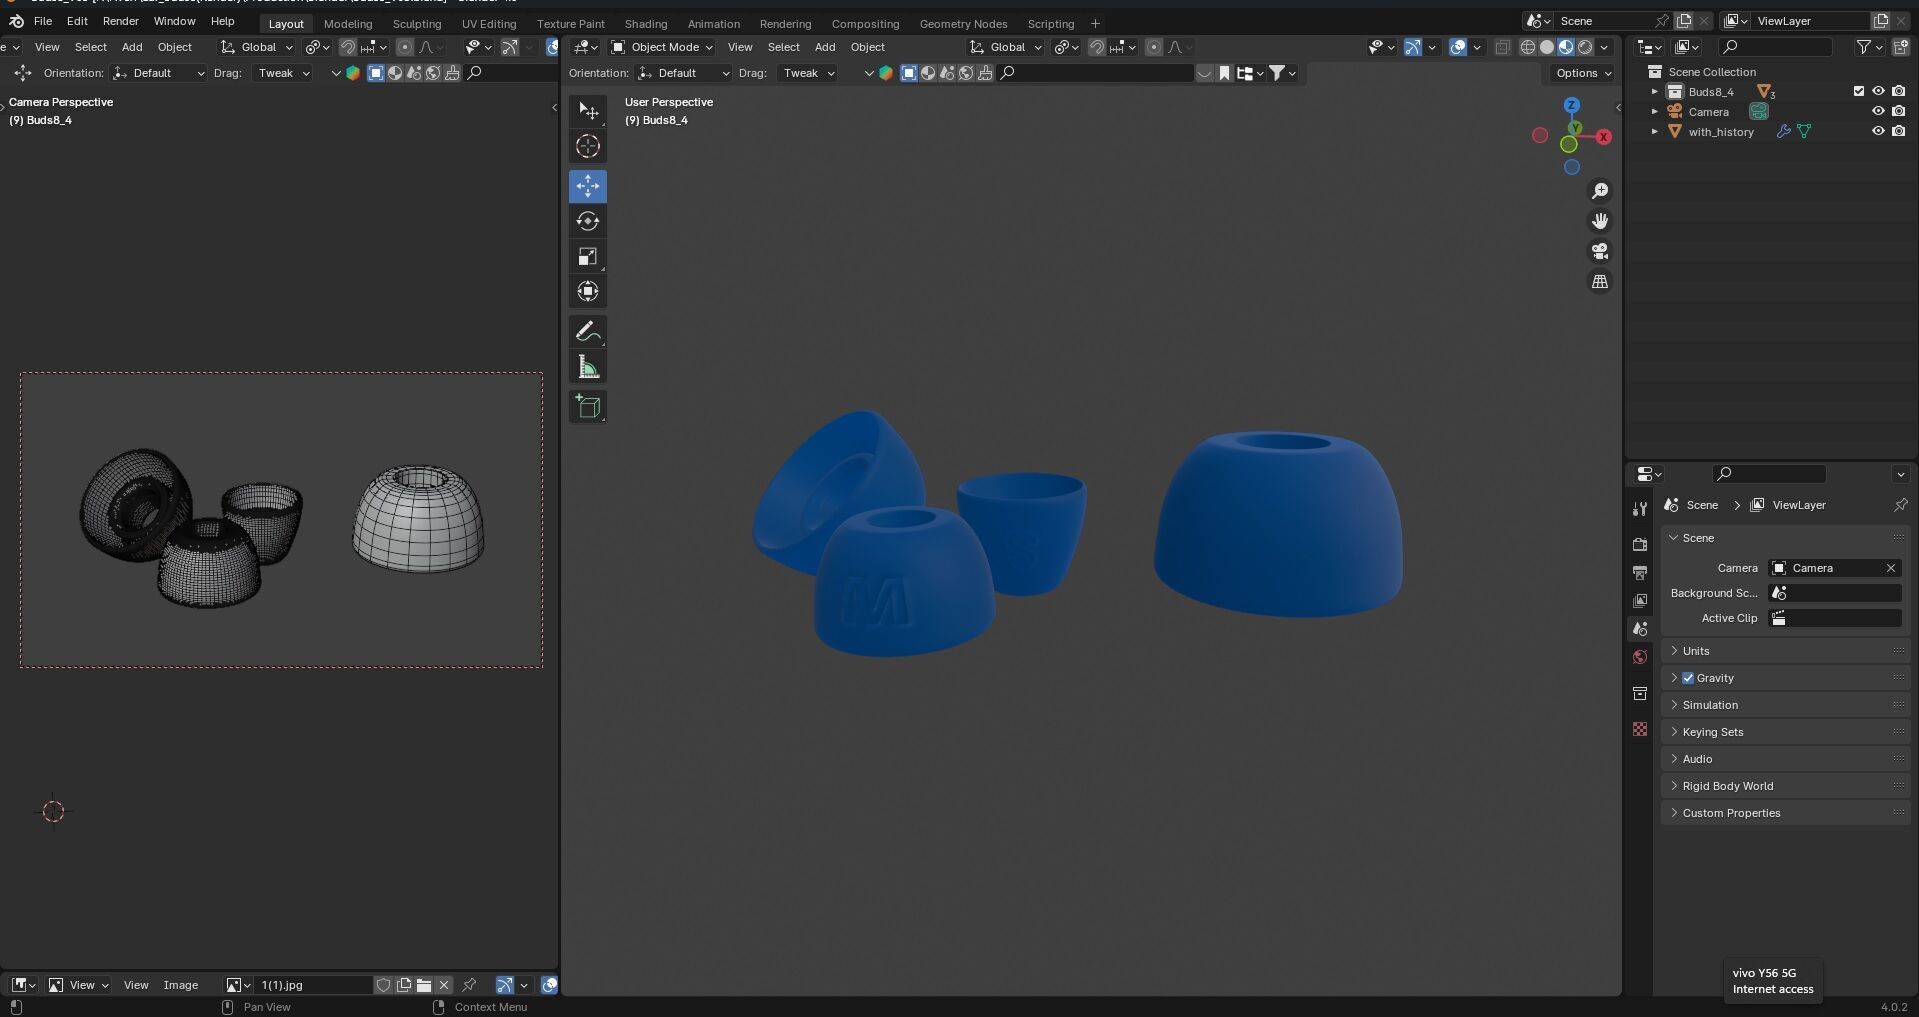
Task: Add a workspace with the plus button
Action: [1095, 24]
